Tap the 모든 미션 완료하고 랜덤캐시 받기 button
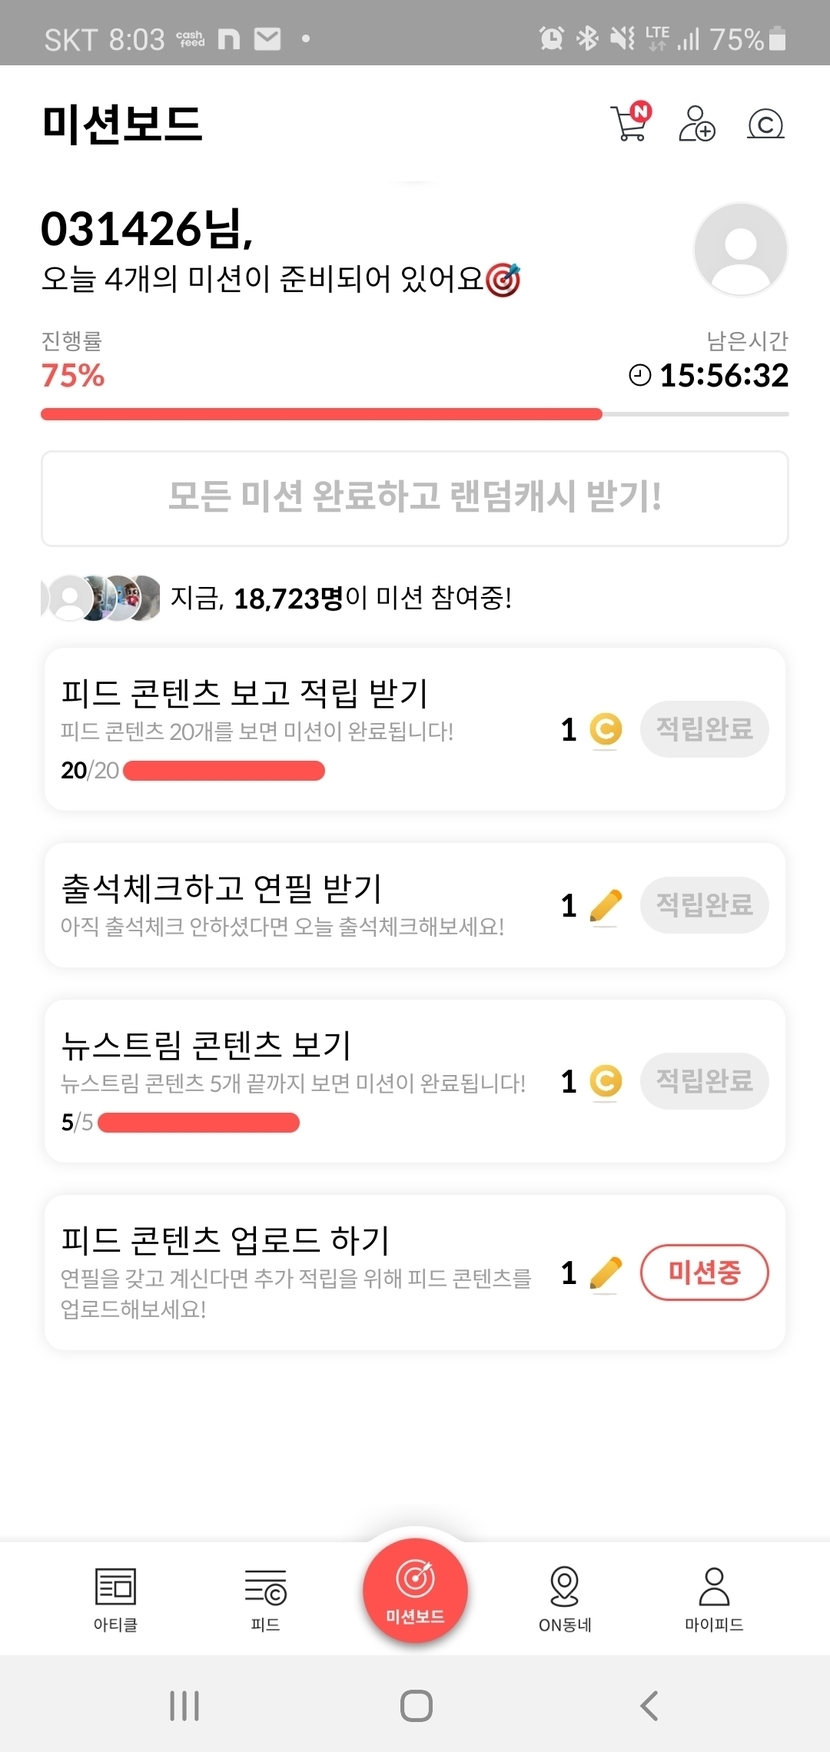 coord(415,498)
